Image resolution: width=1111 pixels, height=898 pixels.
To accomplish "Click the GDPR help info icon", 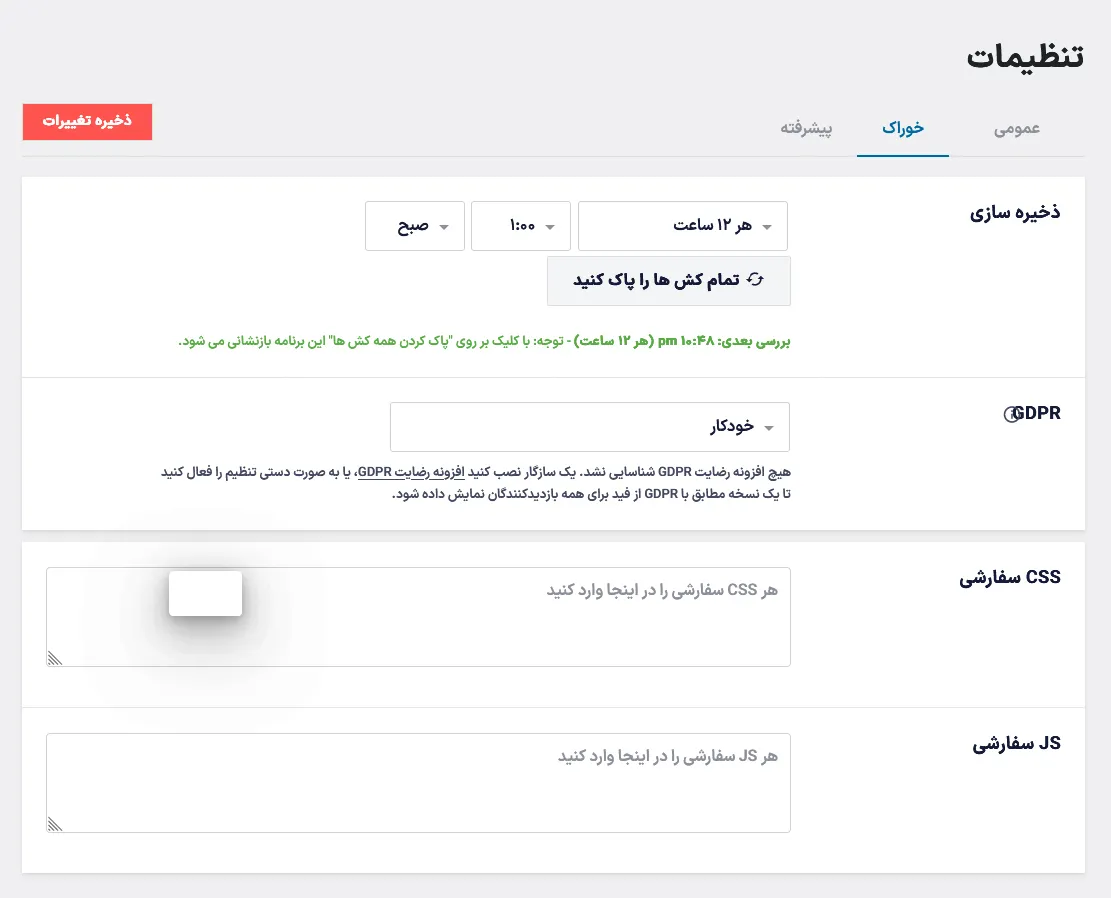I will coord(1011,415).
